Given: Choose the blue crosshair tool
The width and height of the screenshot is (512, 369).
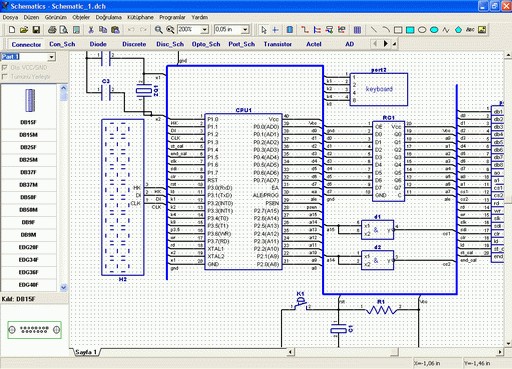Looking at the screenshot, I should tap(275, 30).
